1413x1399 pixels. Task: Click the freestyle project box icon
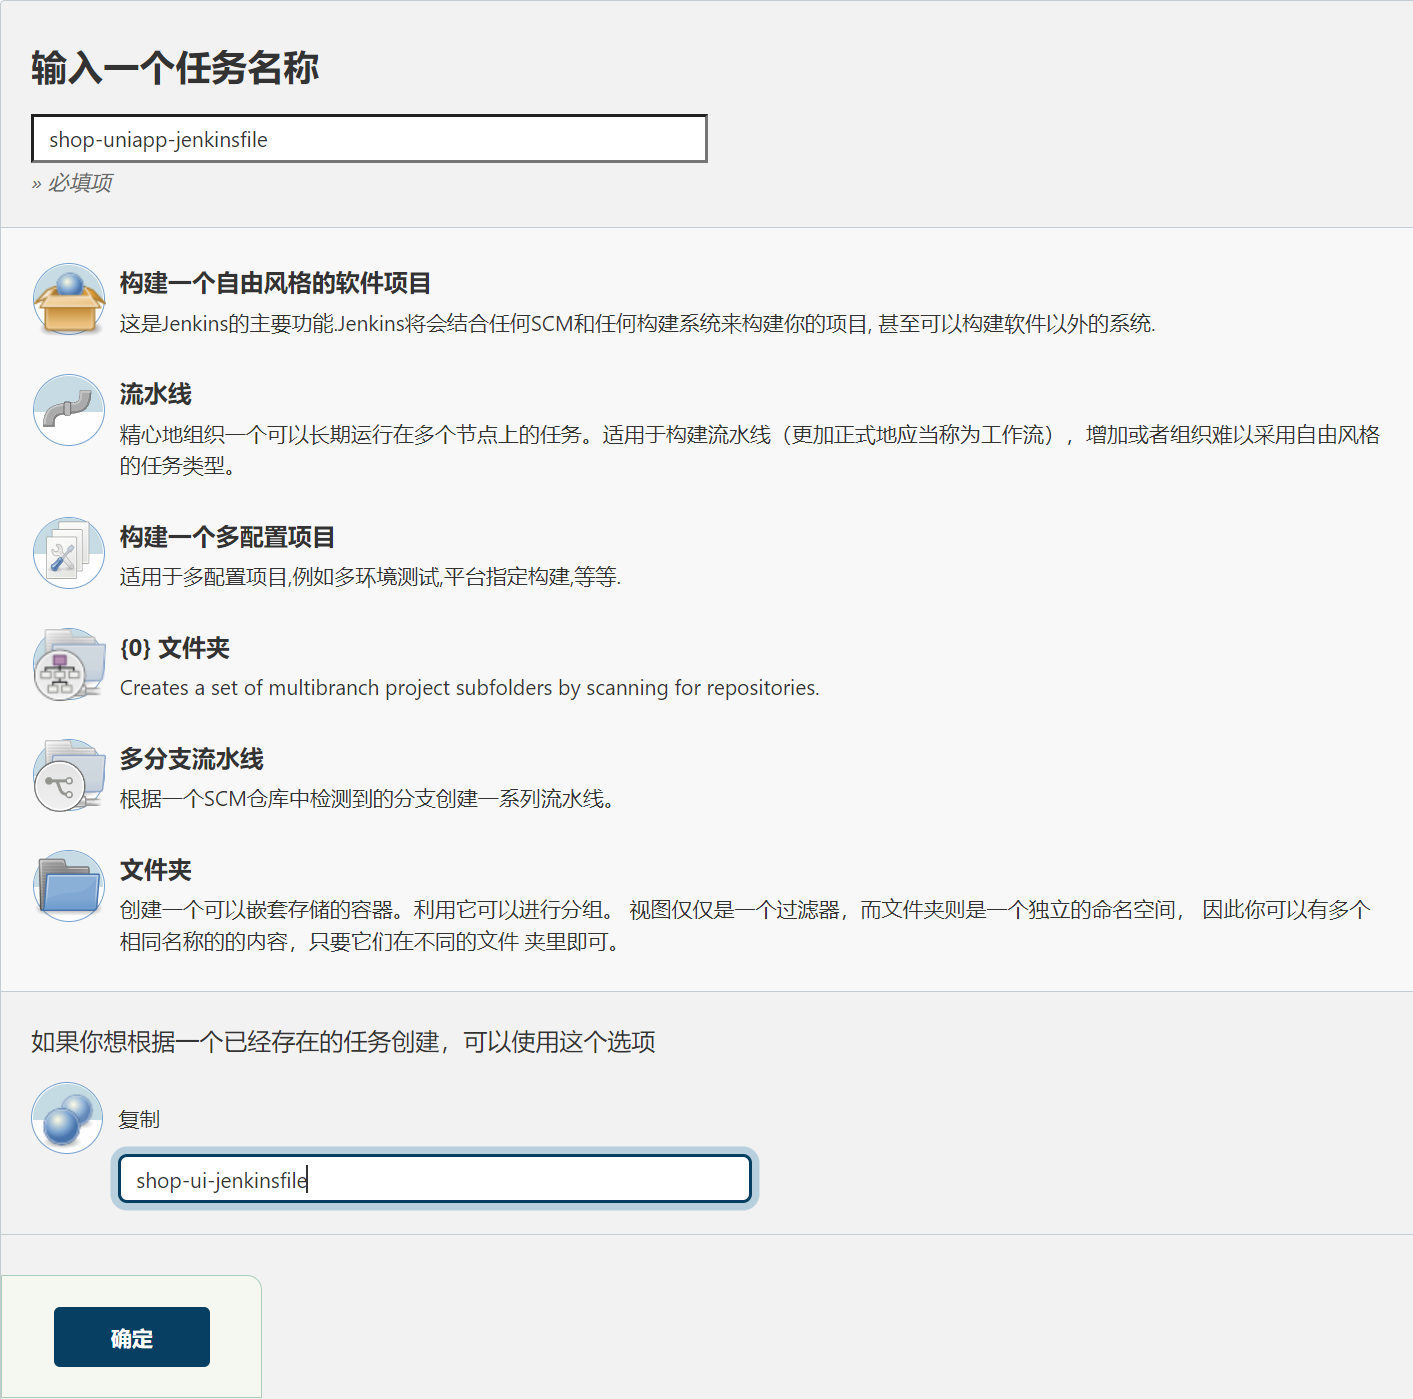pyautogui.click(x=69, y=299)
